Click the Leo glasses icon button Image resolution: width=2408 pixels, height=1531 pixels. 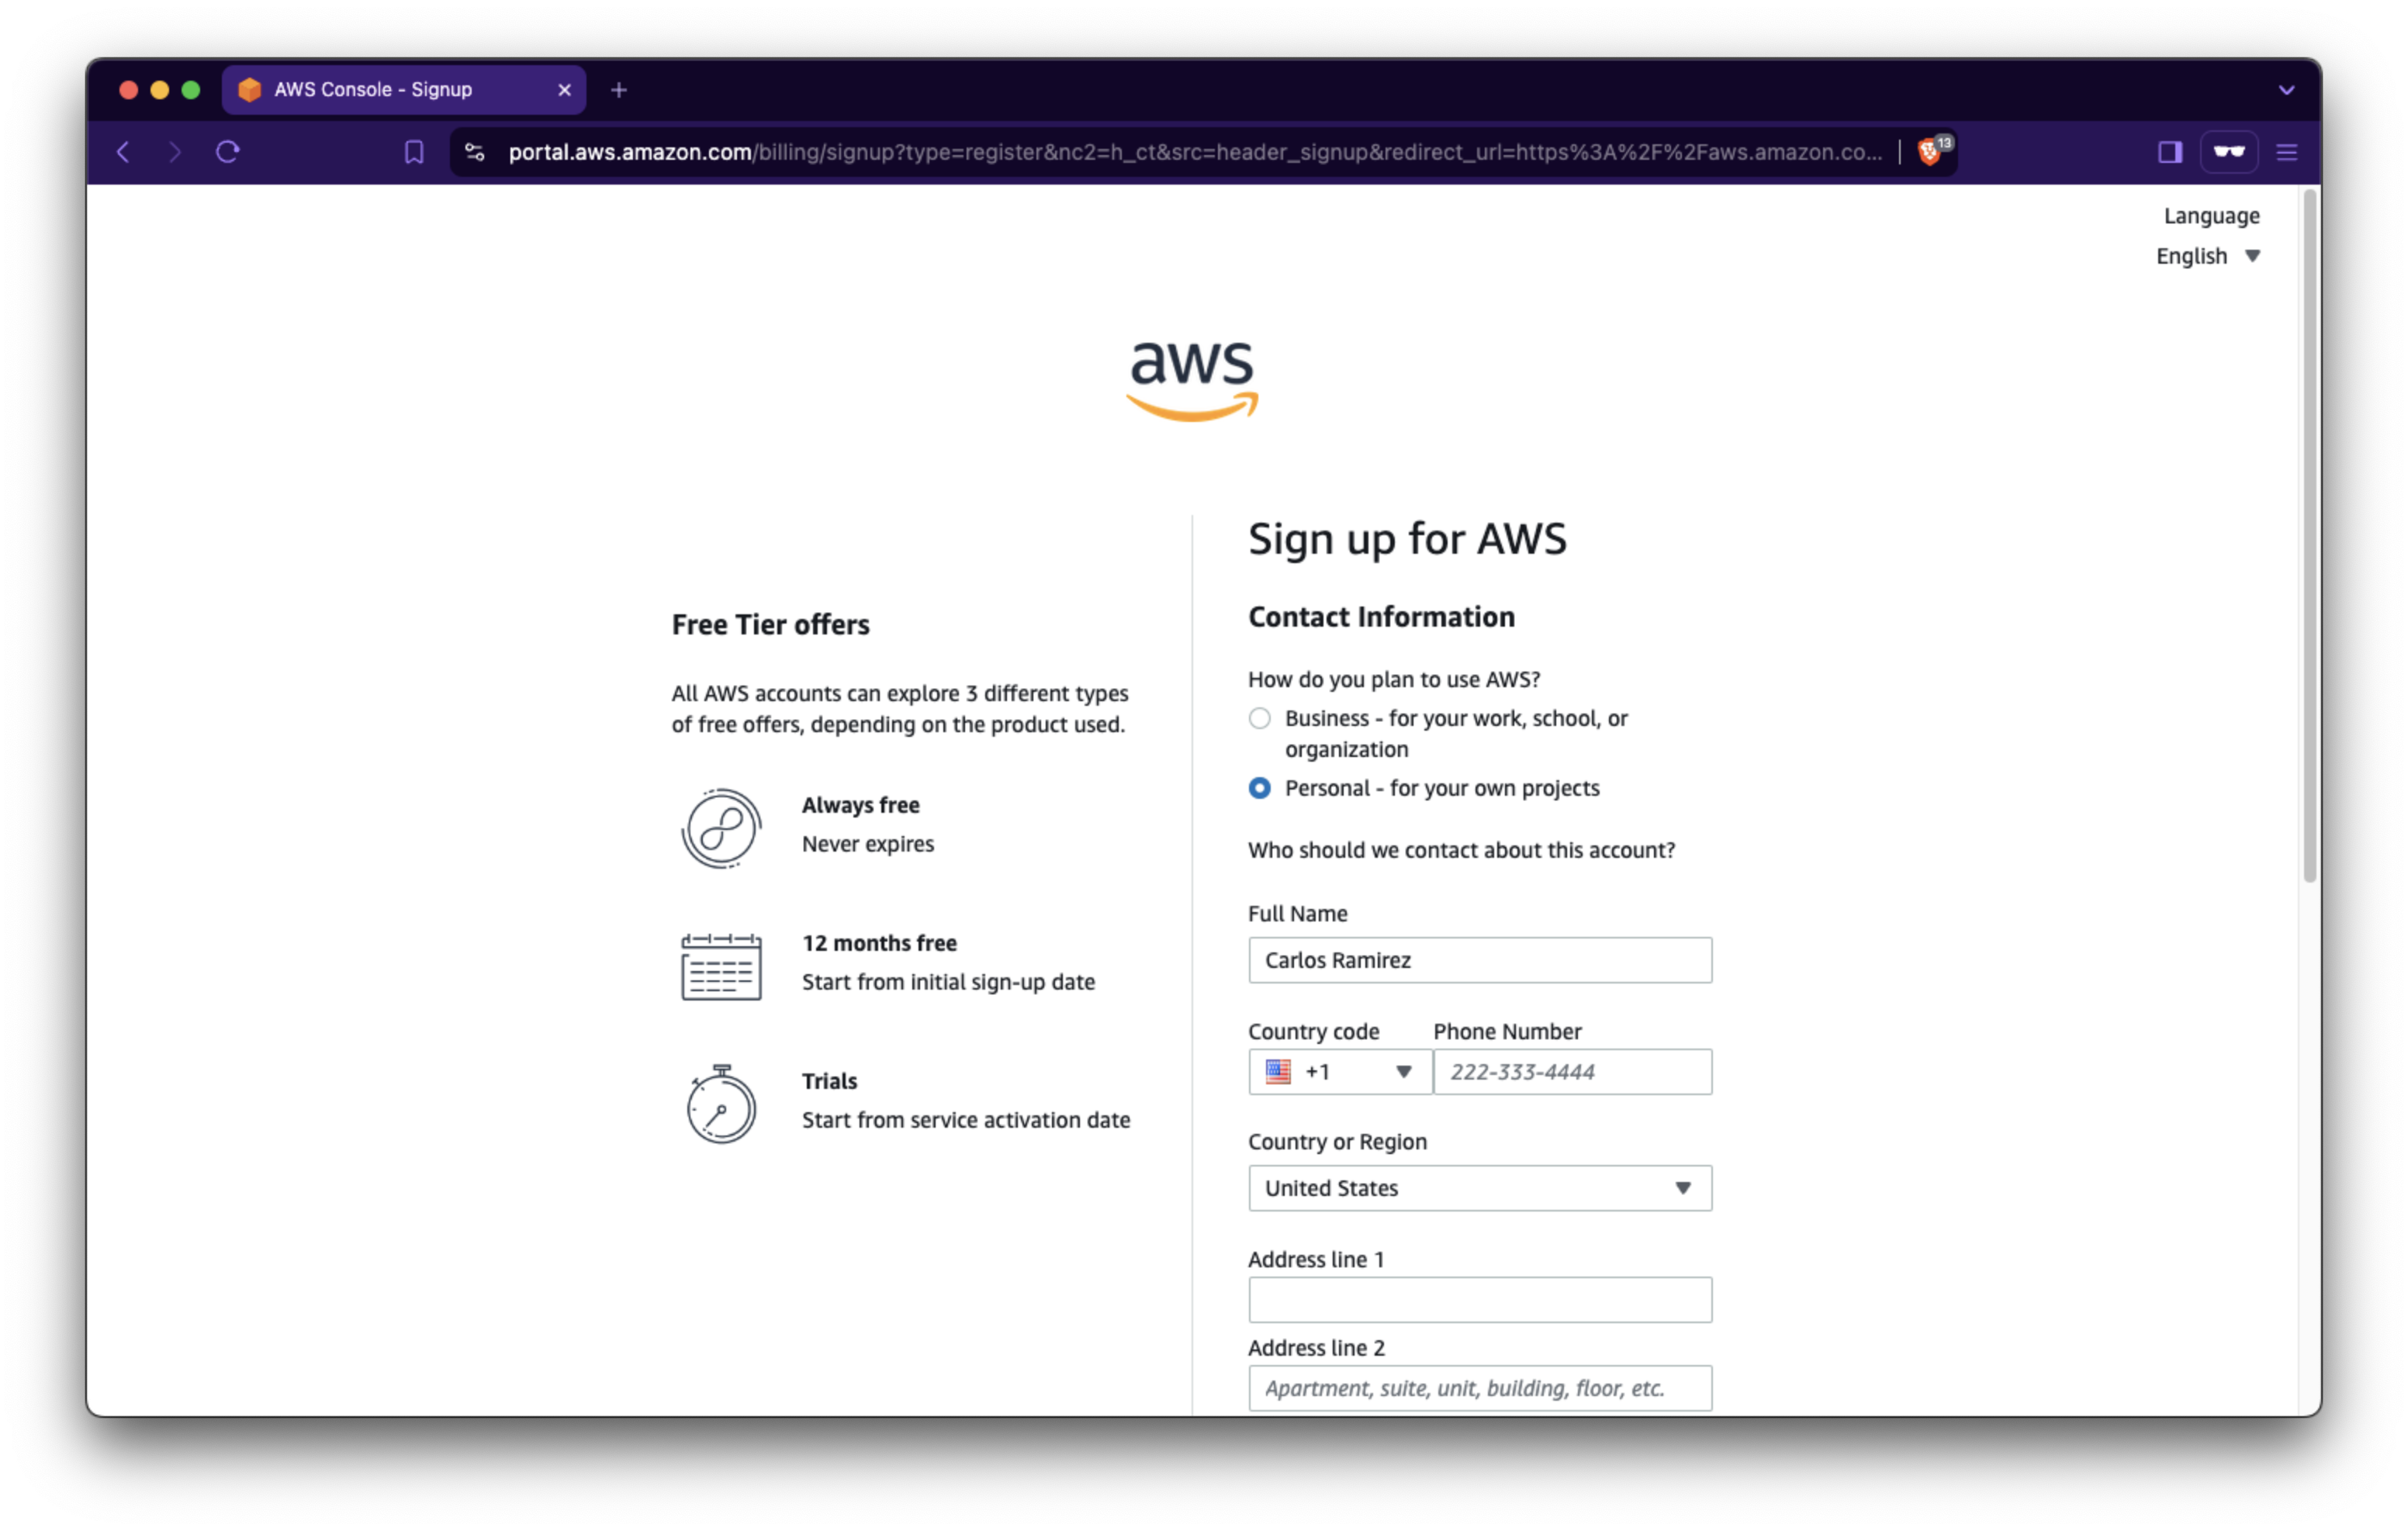pos(2228,152)
